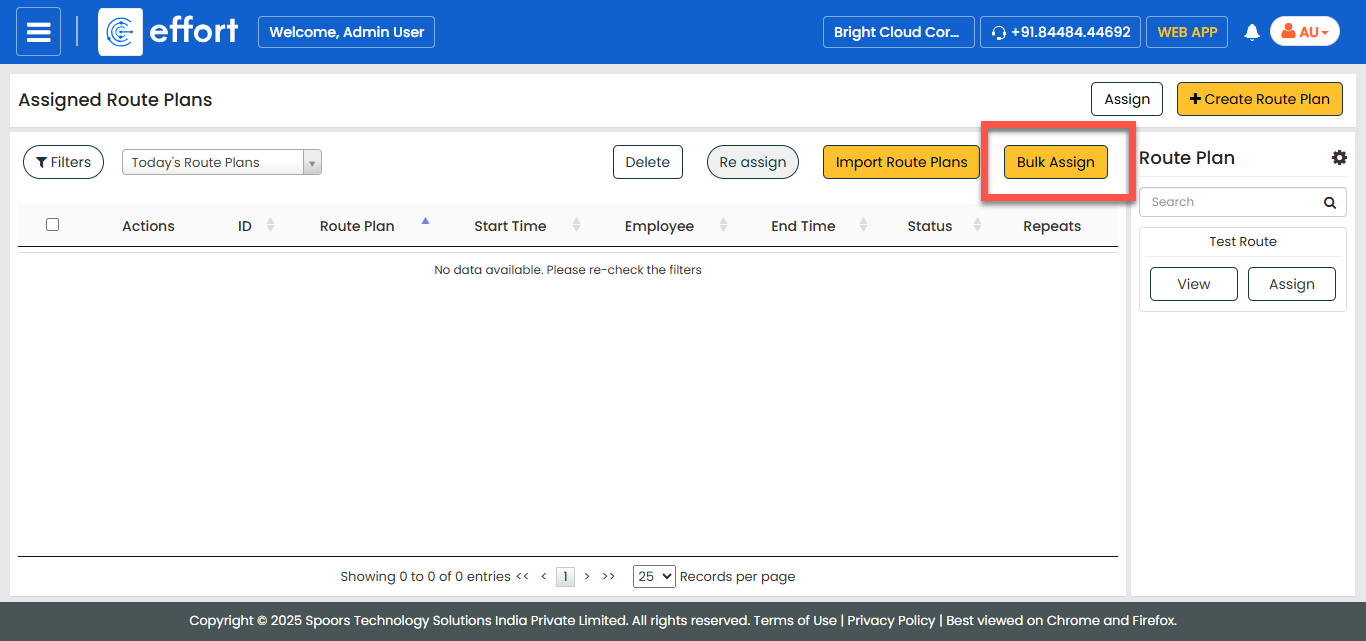Sort table by Employee column
The image size is (1366, 641).
pyautogui.click(x=659, y=226)
